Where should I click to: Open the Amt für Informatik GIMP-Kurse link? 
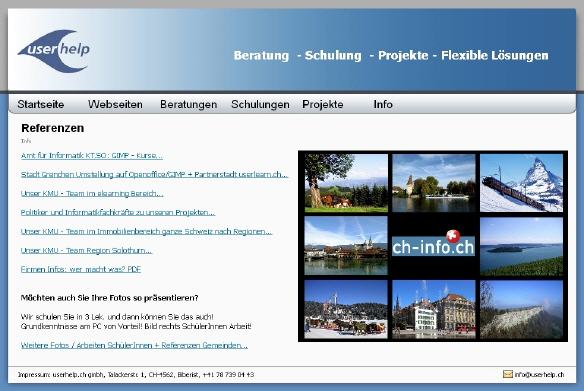[x=92, y=156]
